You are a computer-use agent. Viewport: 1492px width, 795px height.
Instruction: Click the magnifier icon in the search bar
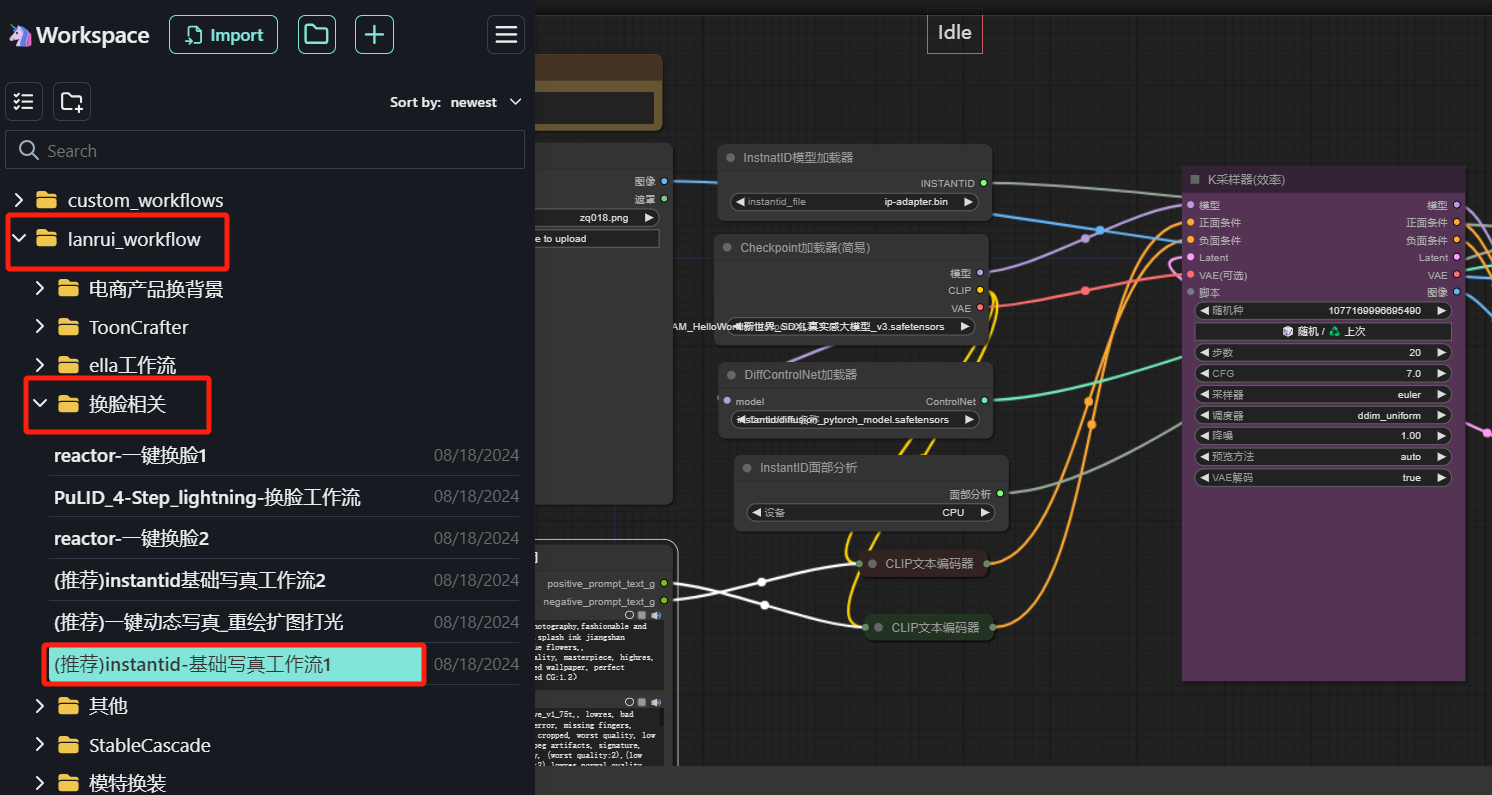point(29,151)
